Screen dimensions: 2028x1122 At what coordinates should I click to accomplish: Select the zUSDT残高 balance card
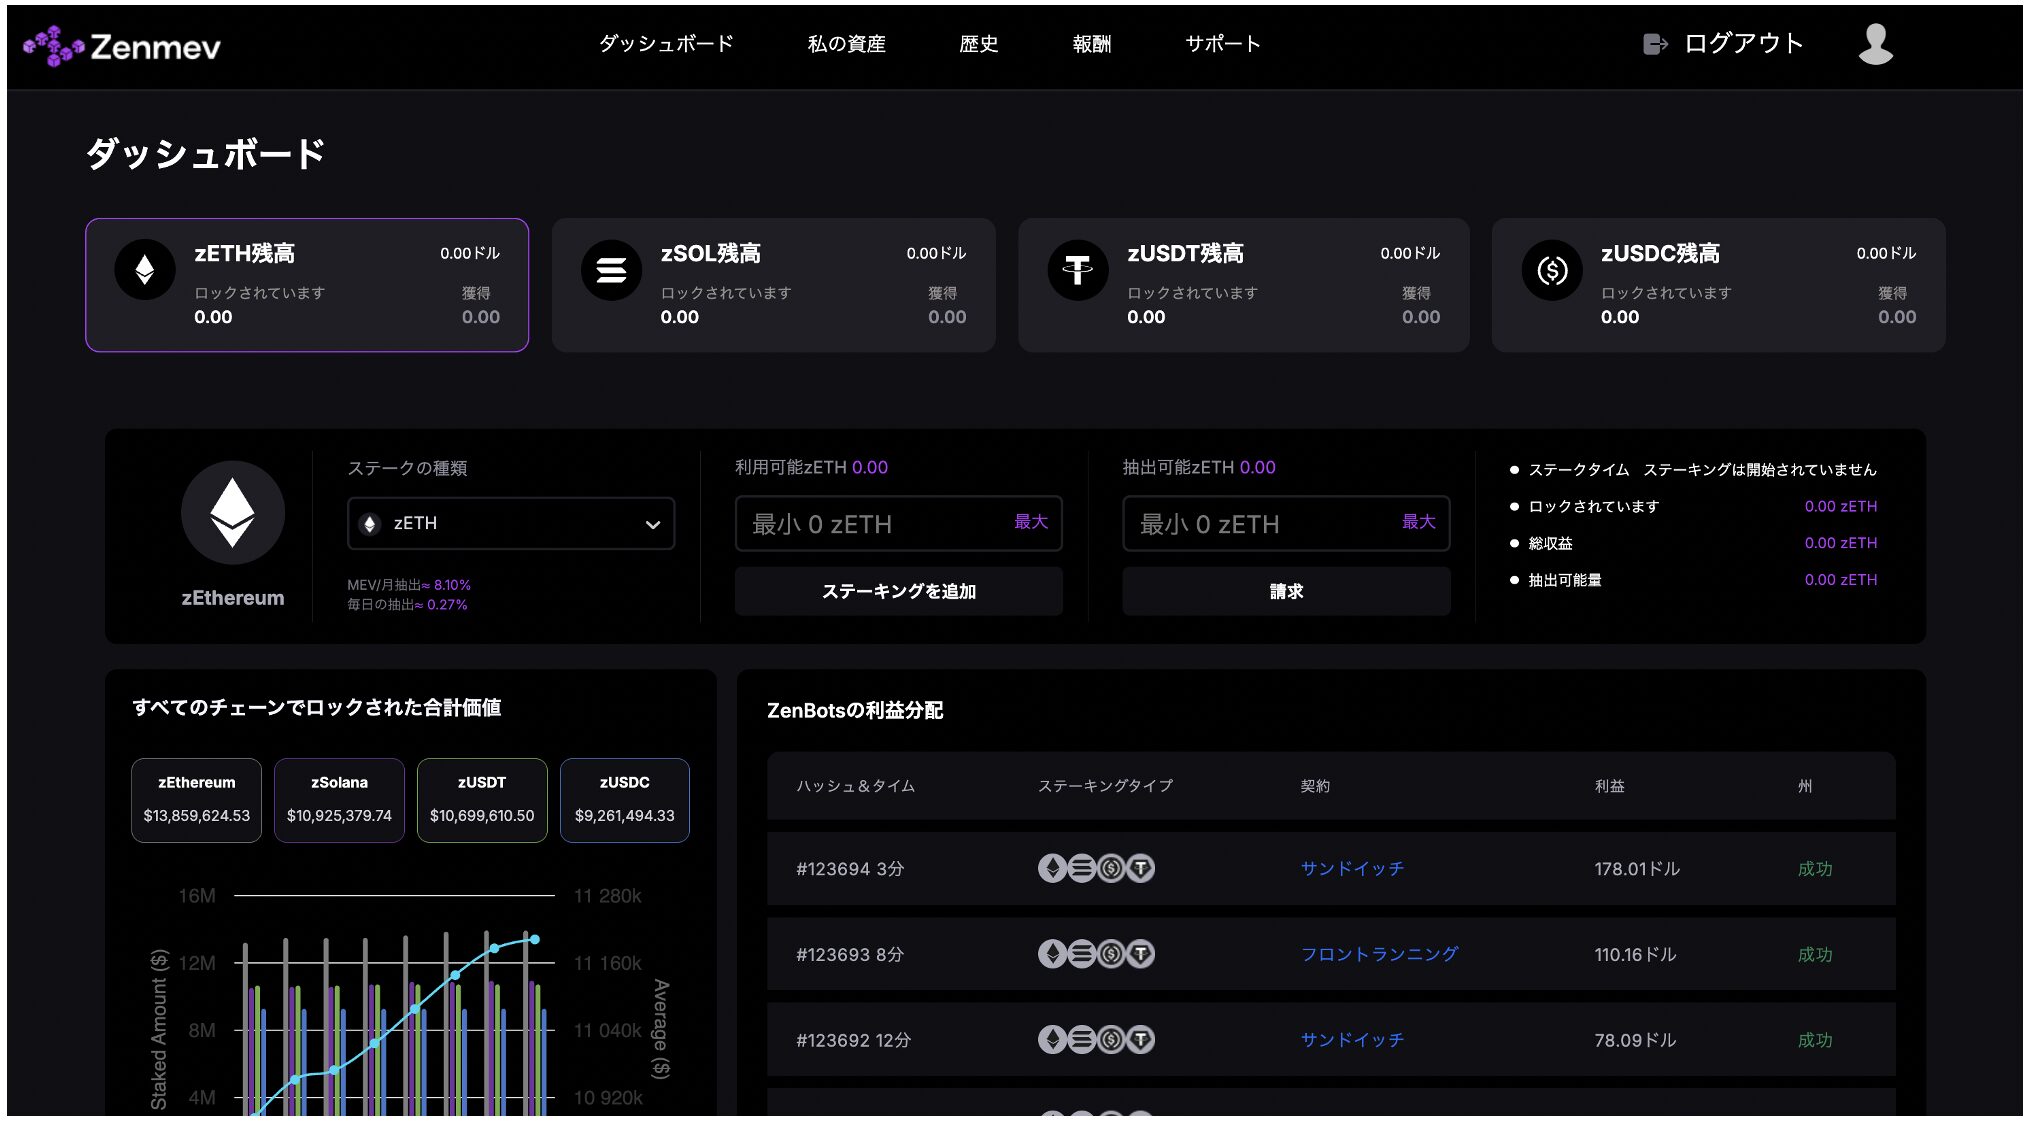pos(1243,285)
